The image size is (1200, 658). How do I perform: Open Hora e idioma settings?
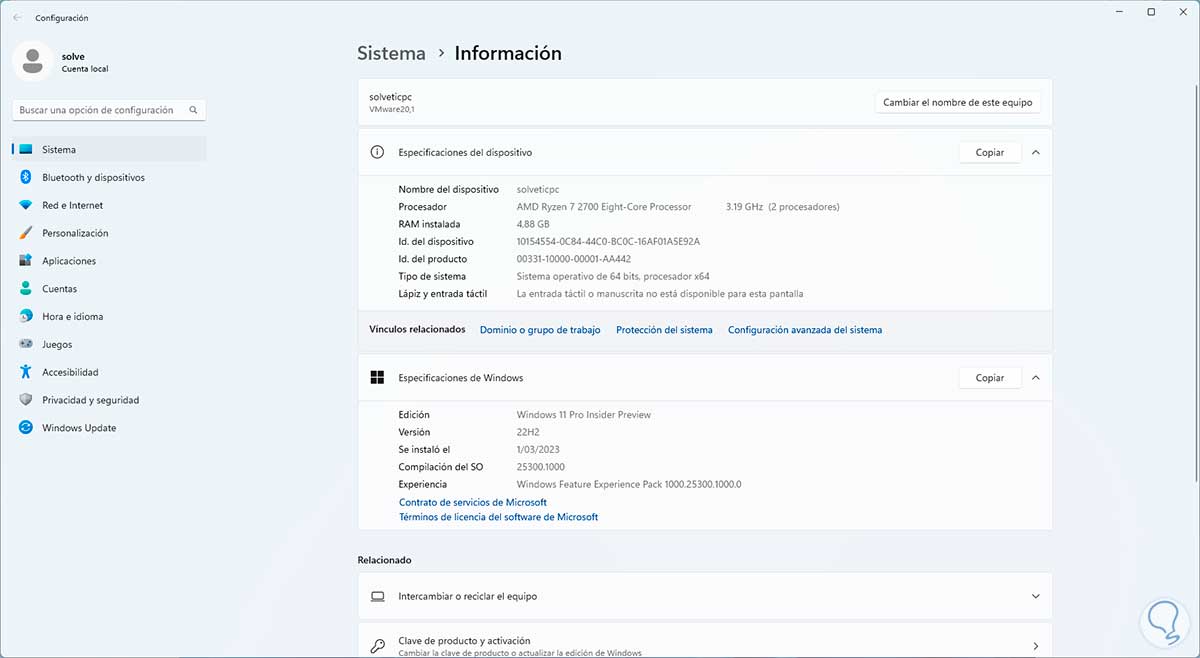[x=109, y=316]
